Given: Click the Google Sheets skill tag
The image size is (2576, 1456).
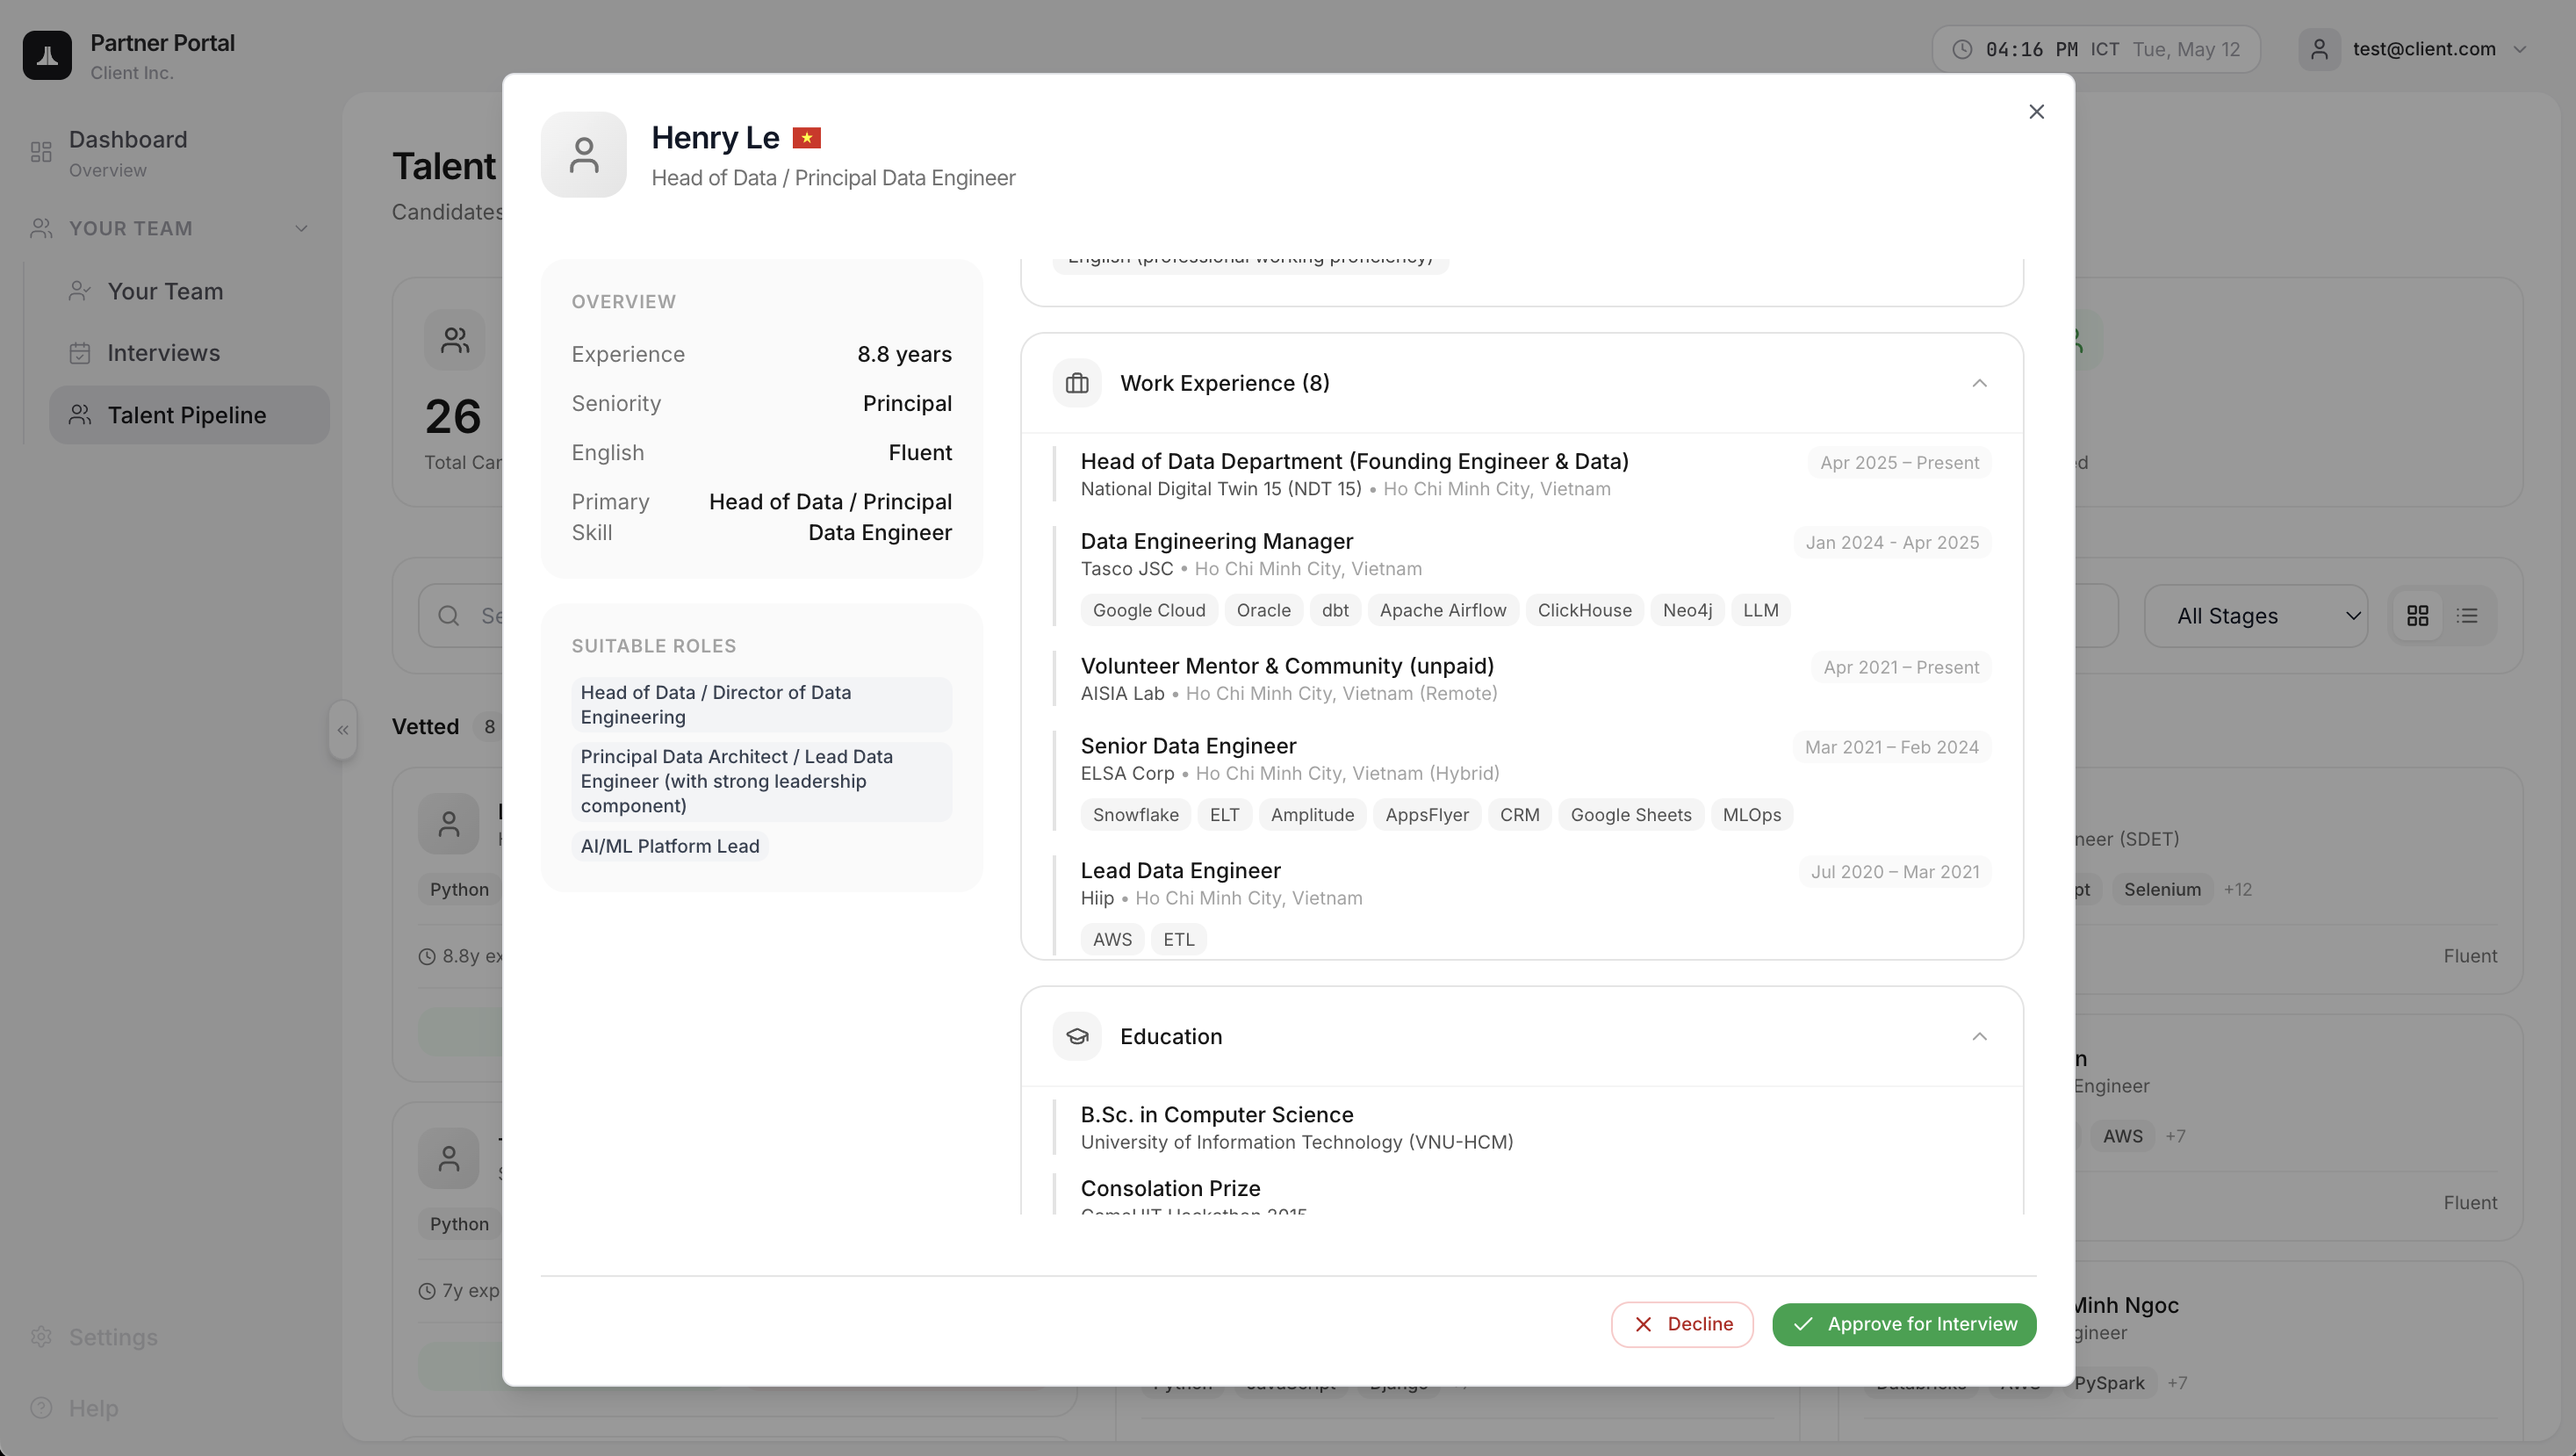Looking at the screenshot, I should [1630, 815].
